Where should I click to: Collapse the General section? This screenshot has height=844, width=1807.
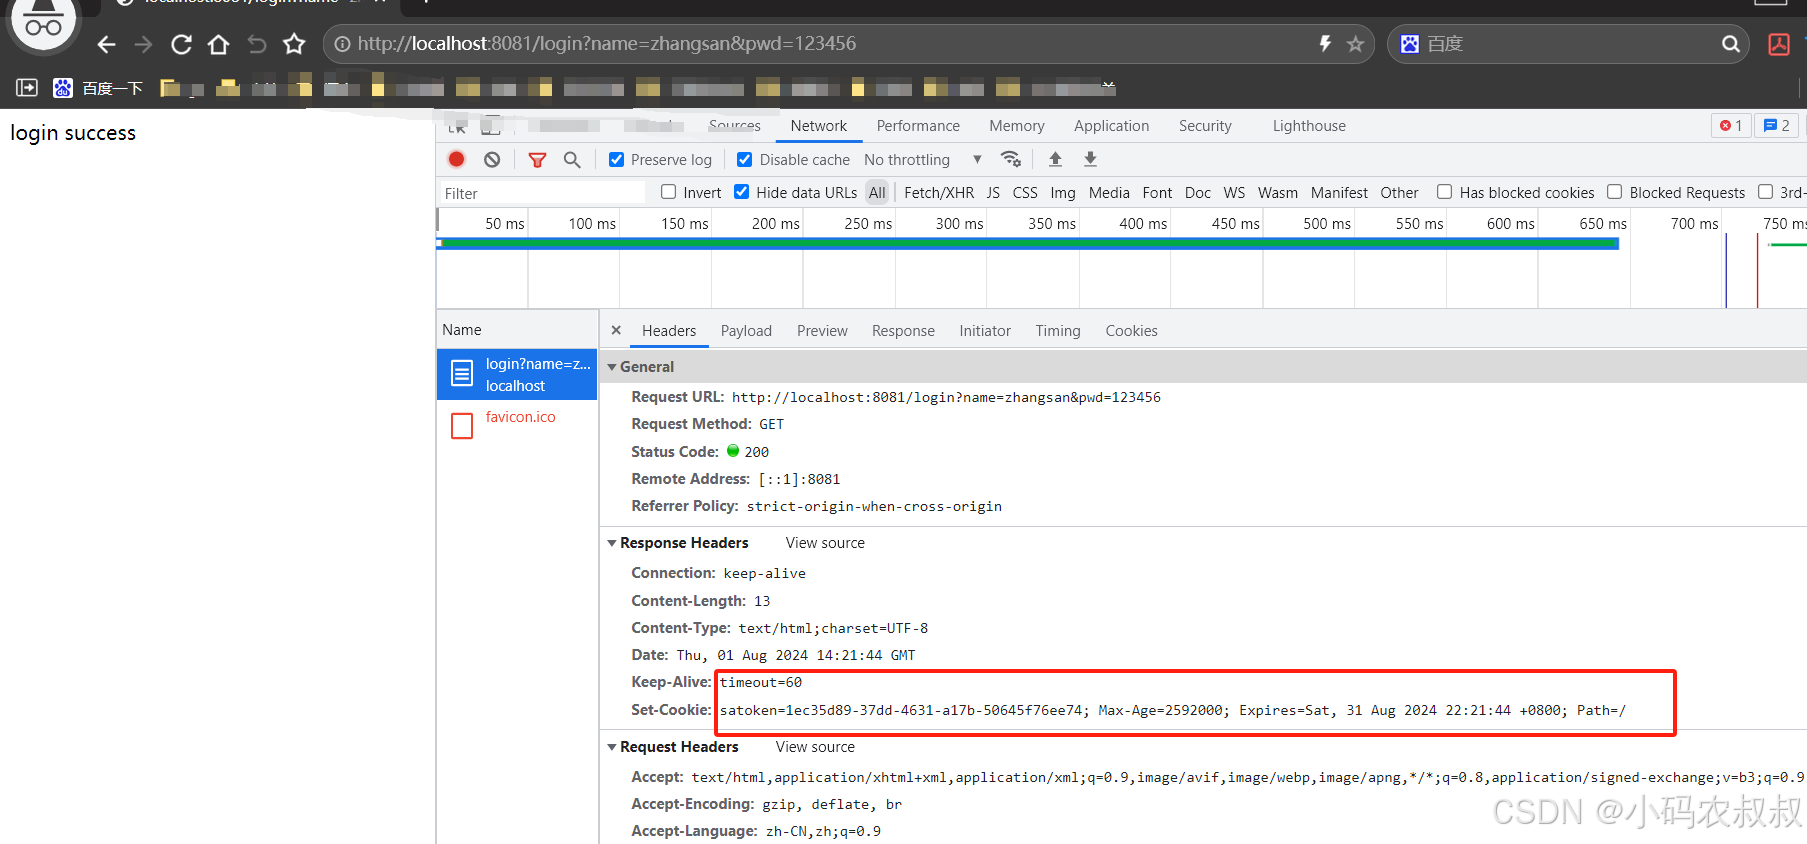[x=612, y=367]
